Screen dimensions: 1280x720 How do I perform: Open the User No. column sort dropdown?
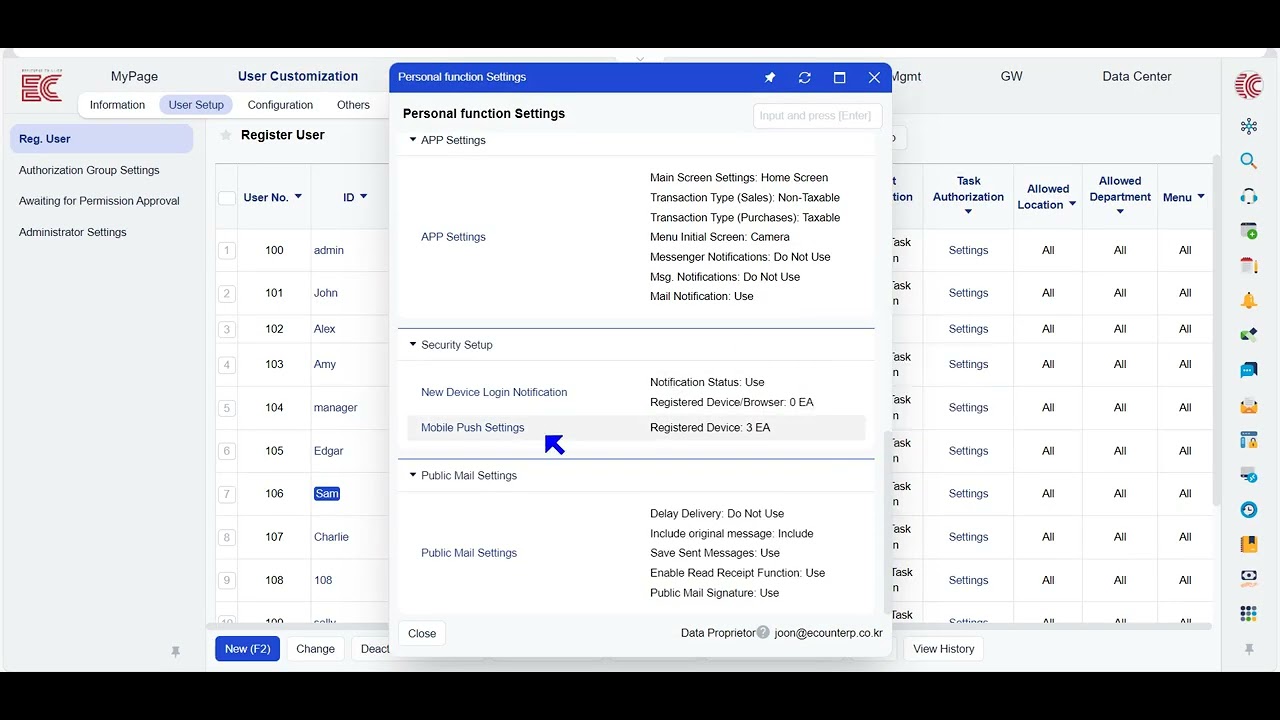(x=298, y=197)
